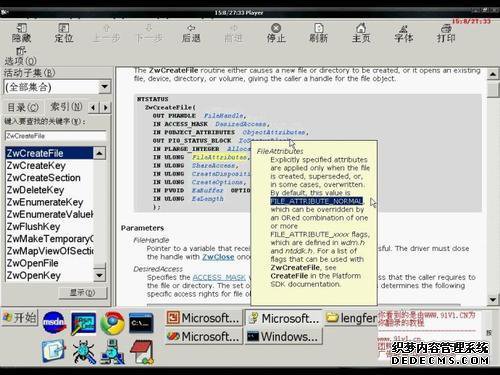The image size is (500, 375).
Task: Launch the monitor icon next to MSDN
Action: 83,323
